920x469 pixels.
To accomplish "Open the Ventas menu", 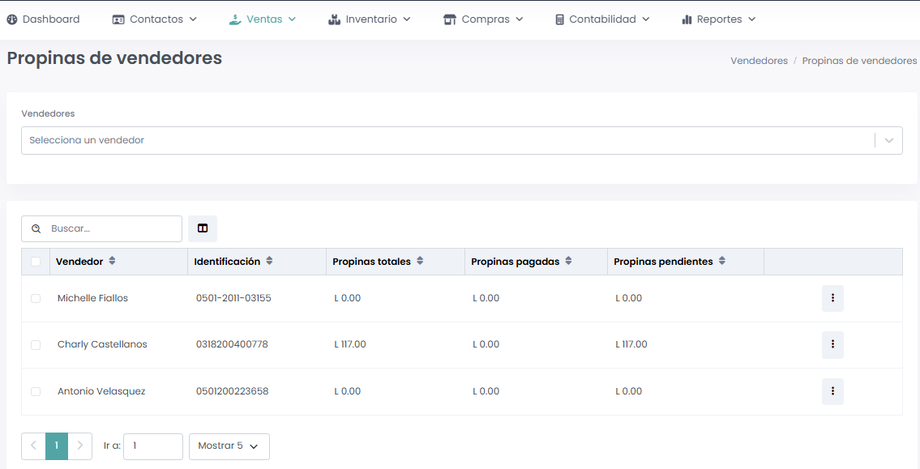I will coord(262,19).
